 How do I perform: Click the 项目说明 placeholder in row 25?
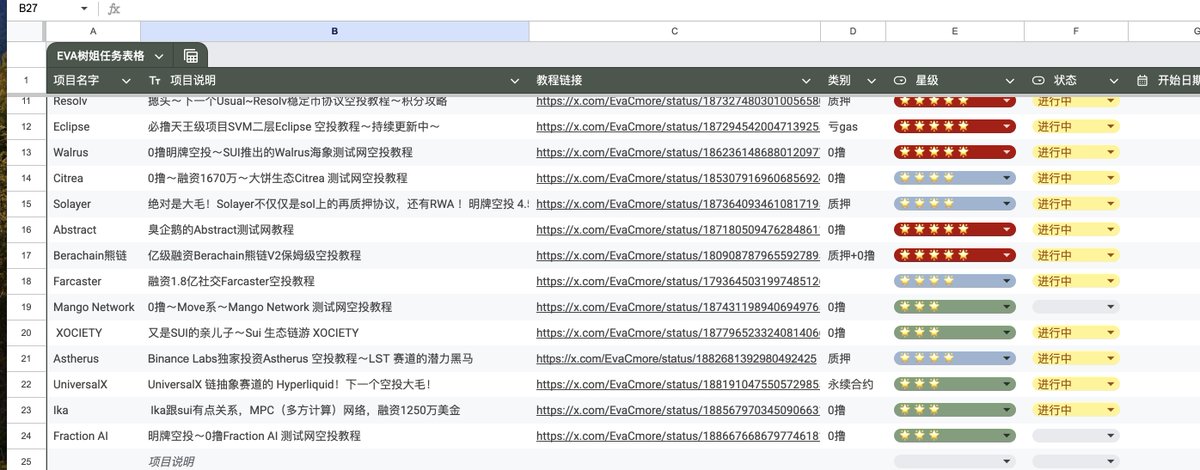coord(171,462)
